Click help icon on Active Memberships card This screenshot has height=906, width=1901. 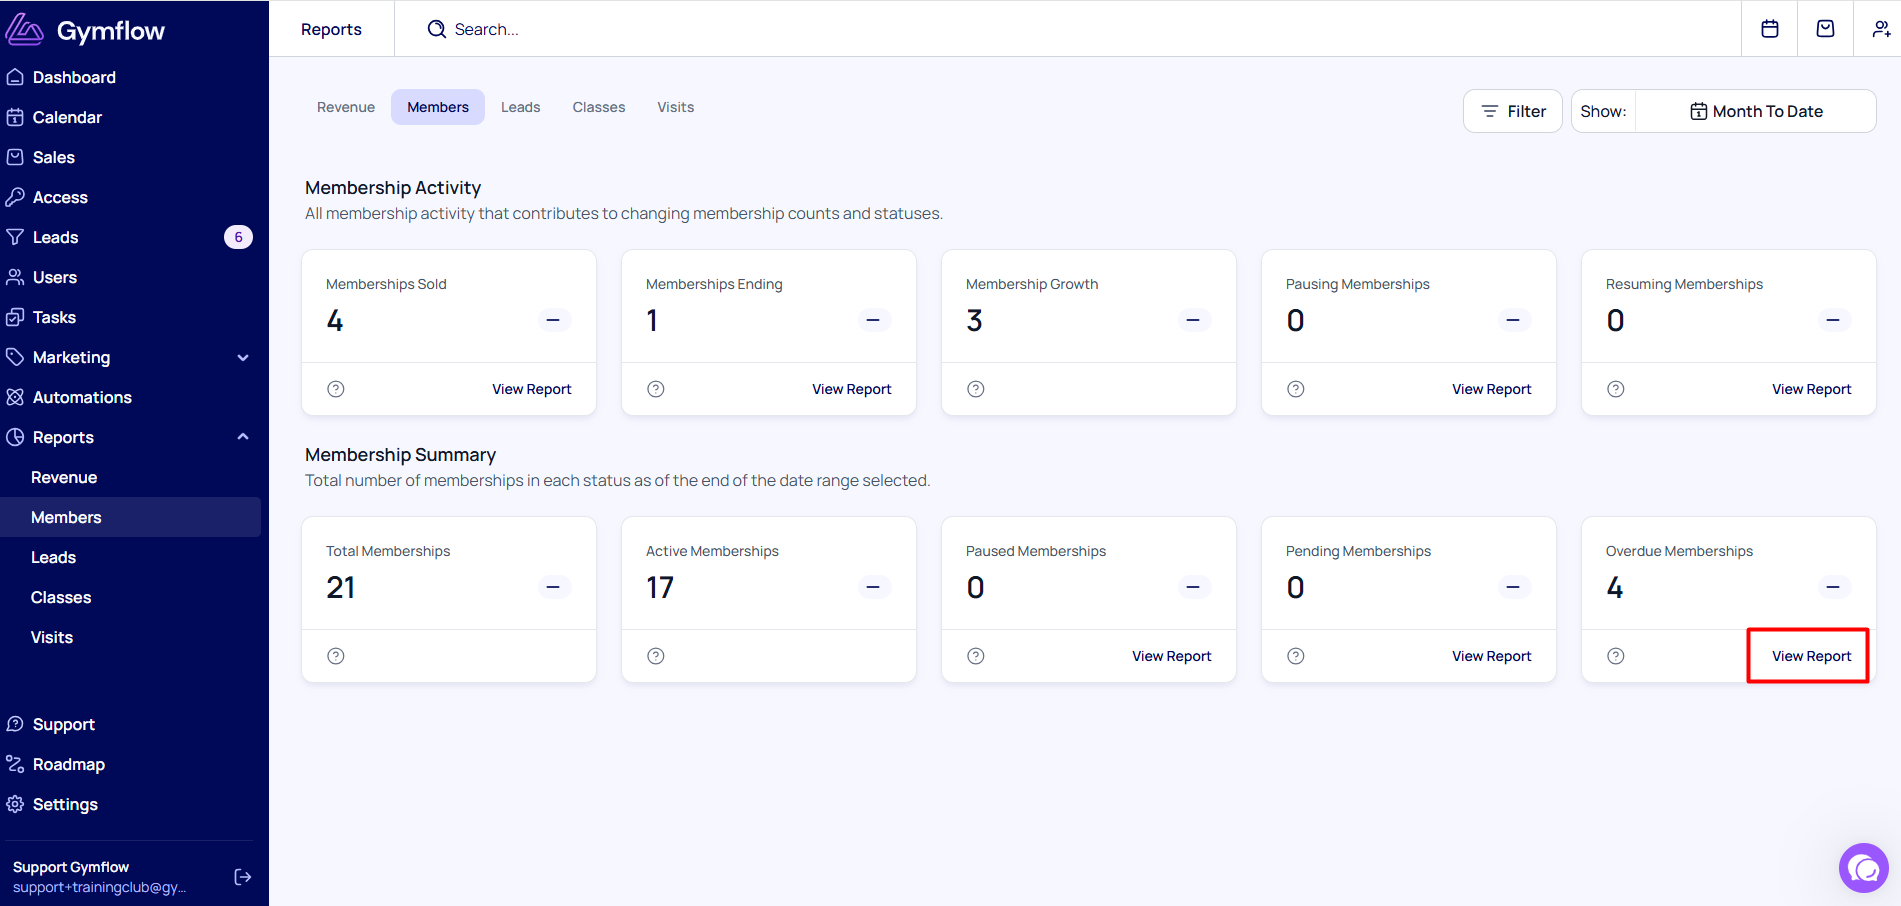pos(656,656)
